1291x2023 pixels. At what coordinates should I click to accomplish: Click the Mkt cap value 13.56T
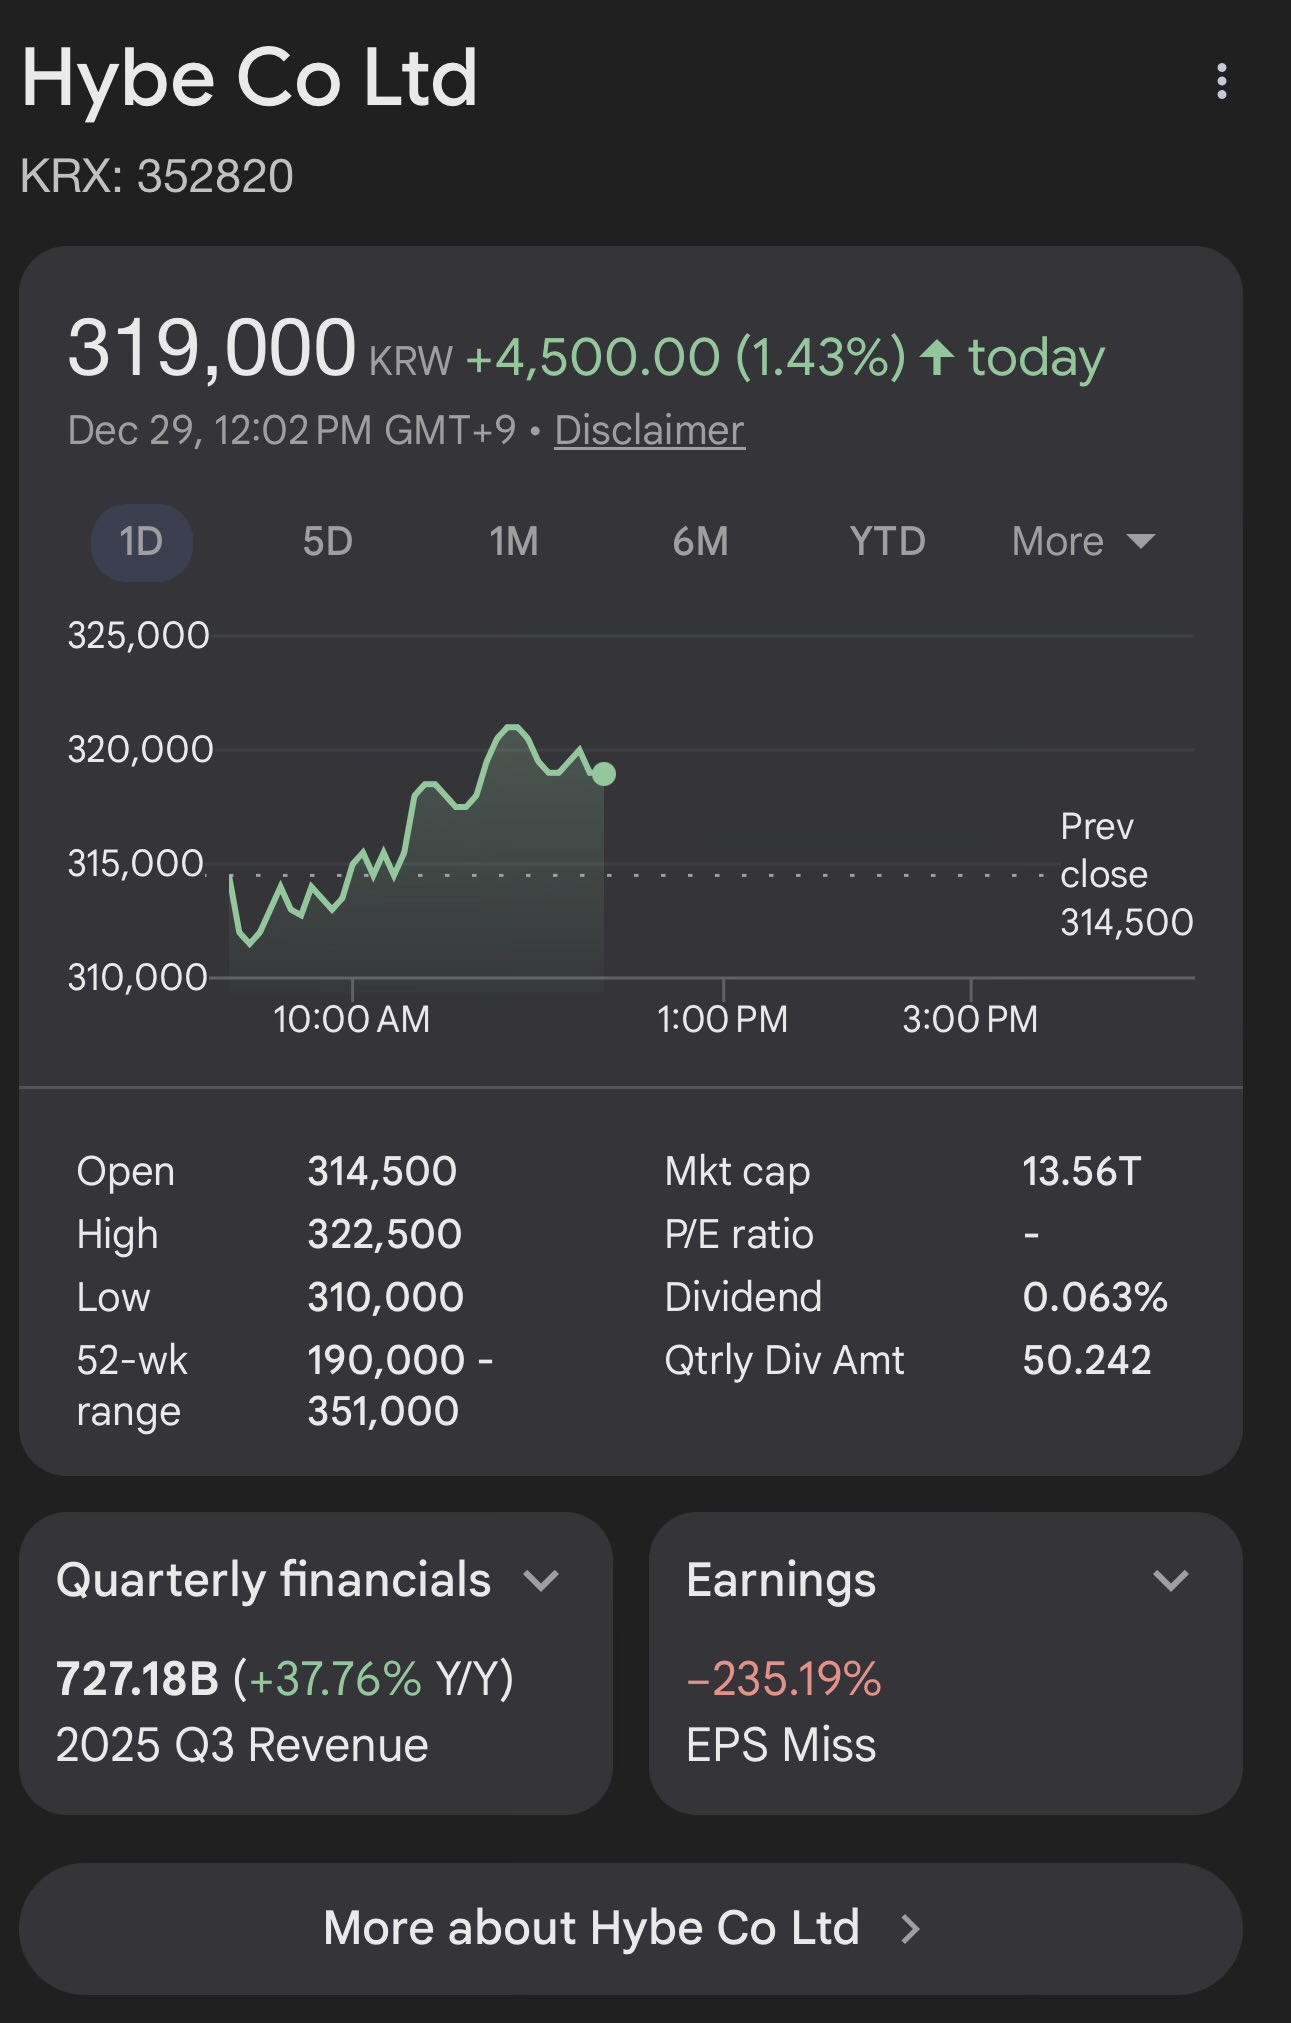[x=1081, y=1171]
